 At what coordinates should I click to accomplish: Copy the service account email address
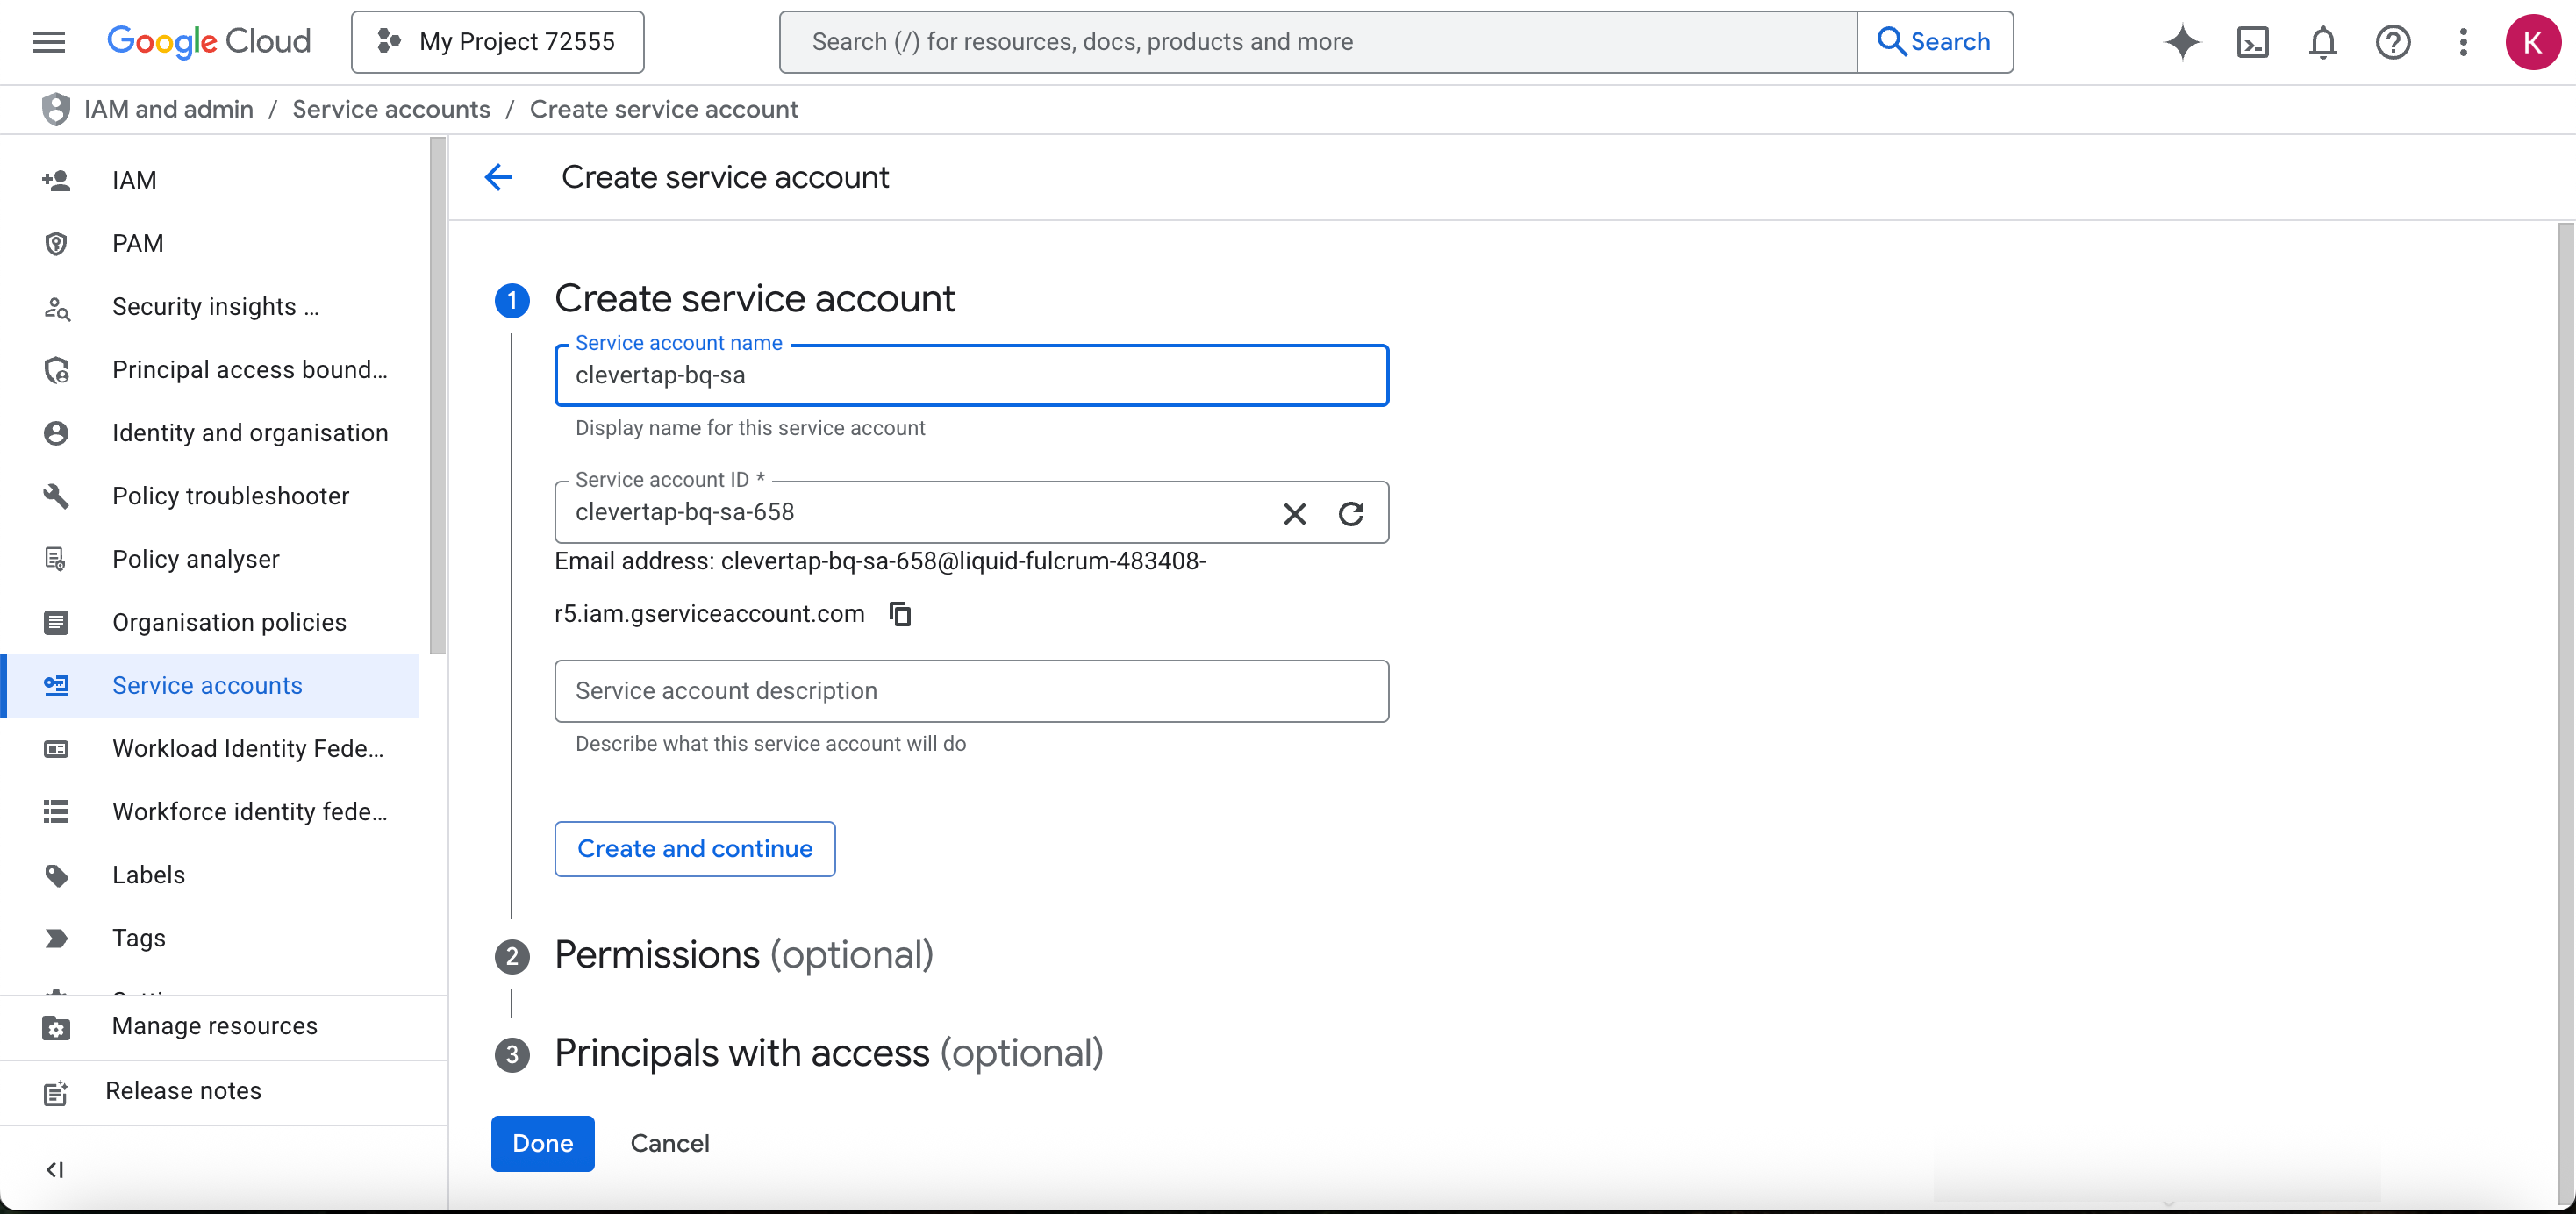(x=900, y=613)
